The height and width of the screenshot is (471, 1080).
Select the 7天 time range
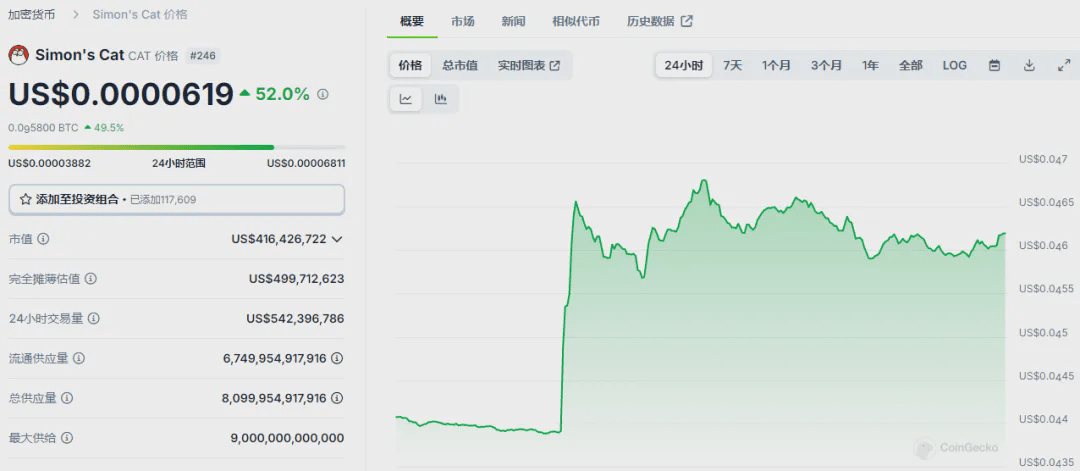tap(732, 65)
